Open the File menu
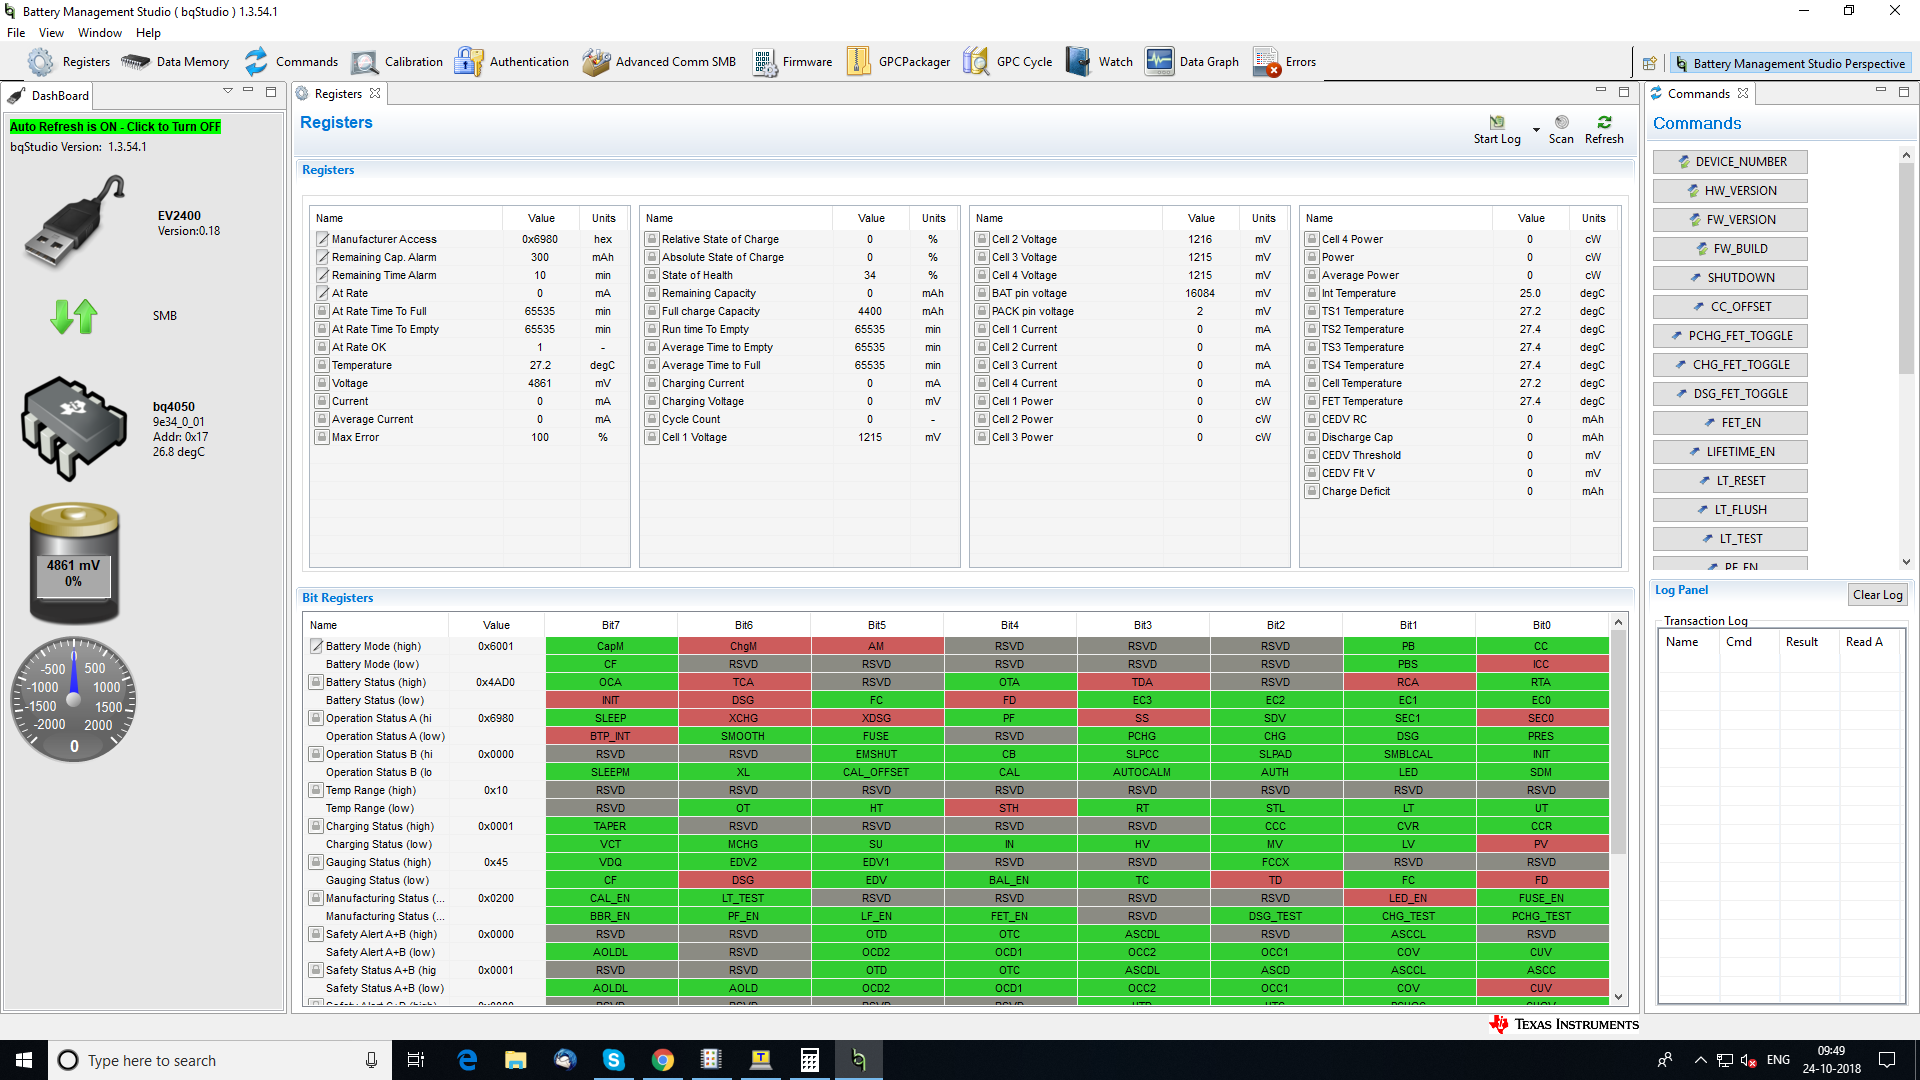The width and height of the screenshot is (1920, 1080). (x=16, y=33)
